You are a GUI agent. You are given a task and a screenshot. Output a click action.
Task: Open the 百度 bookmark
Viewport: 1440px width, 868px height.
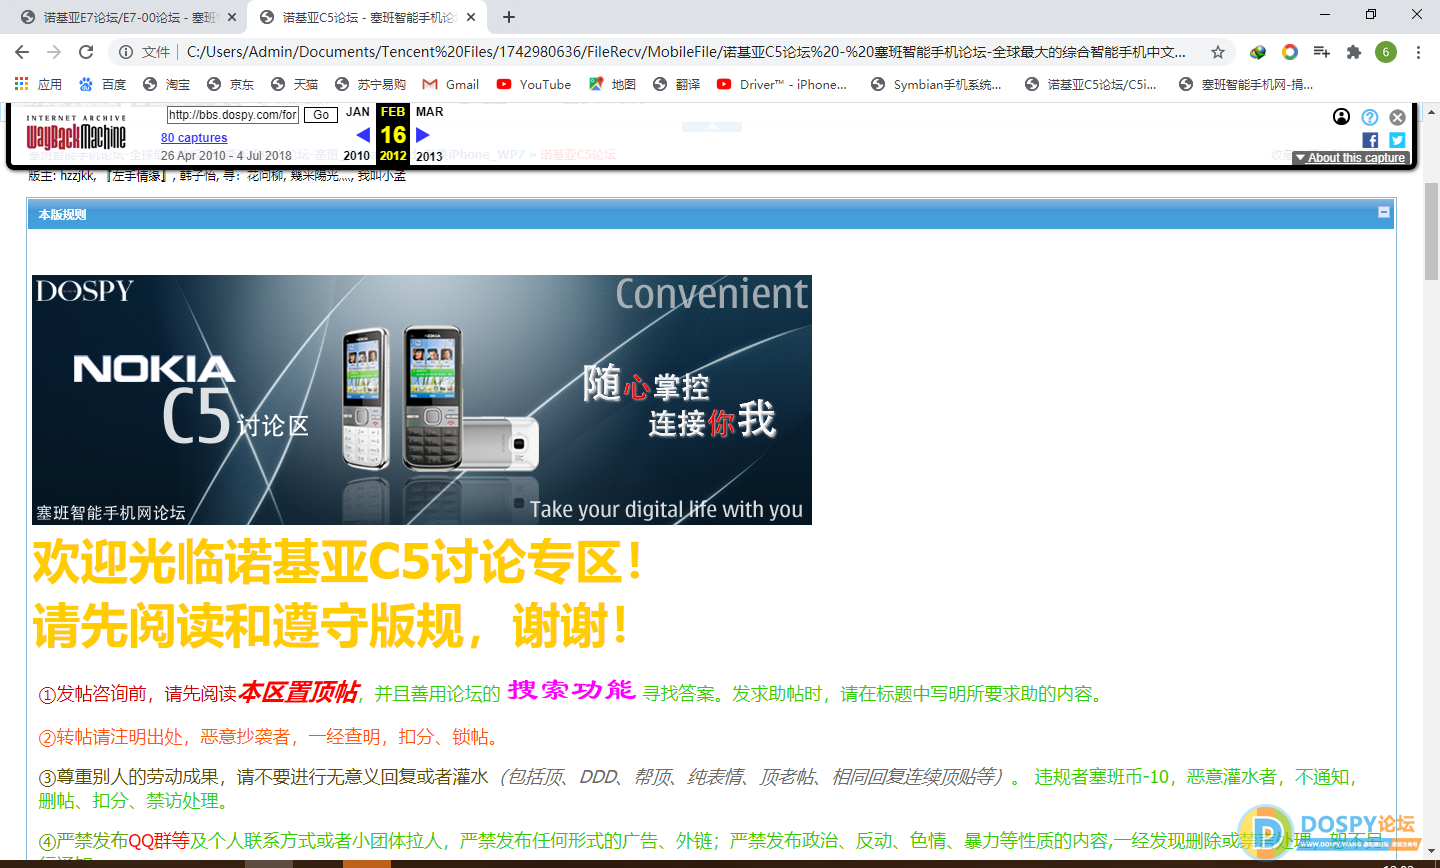coord(102,84)
